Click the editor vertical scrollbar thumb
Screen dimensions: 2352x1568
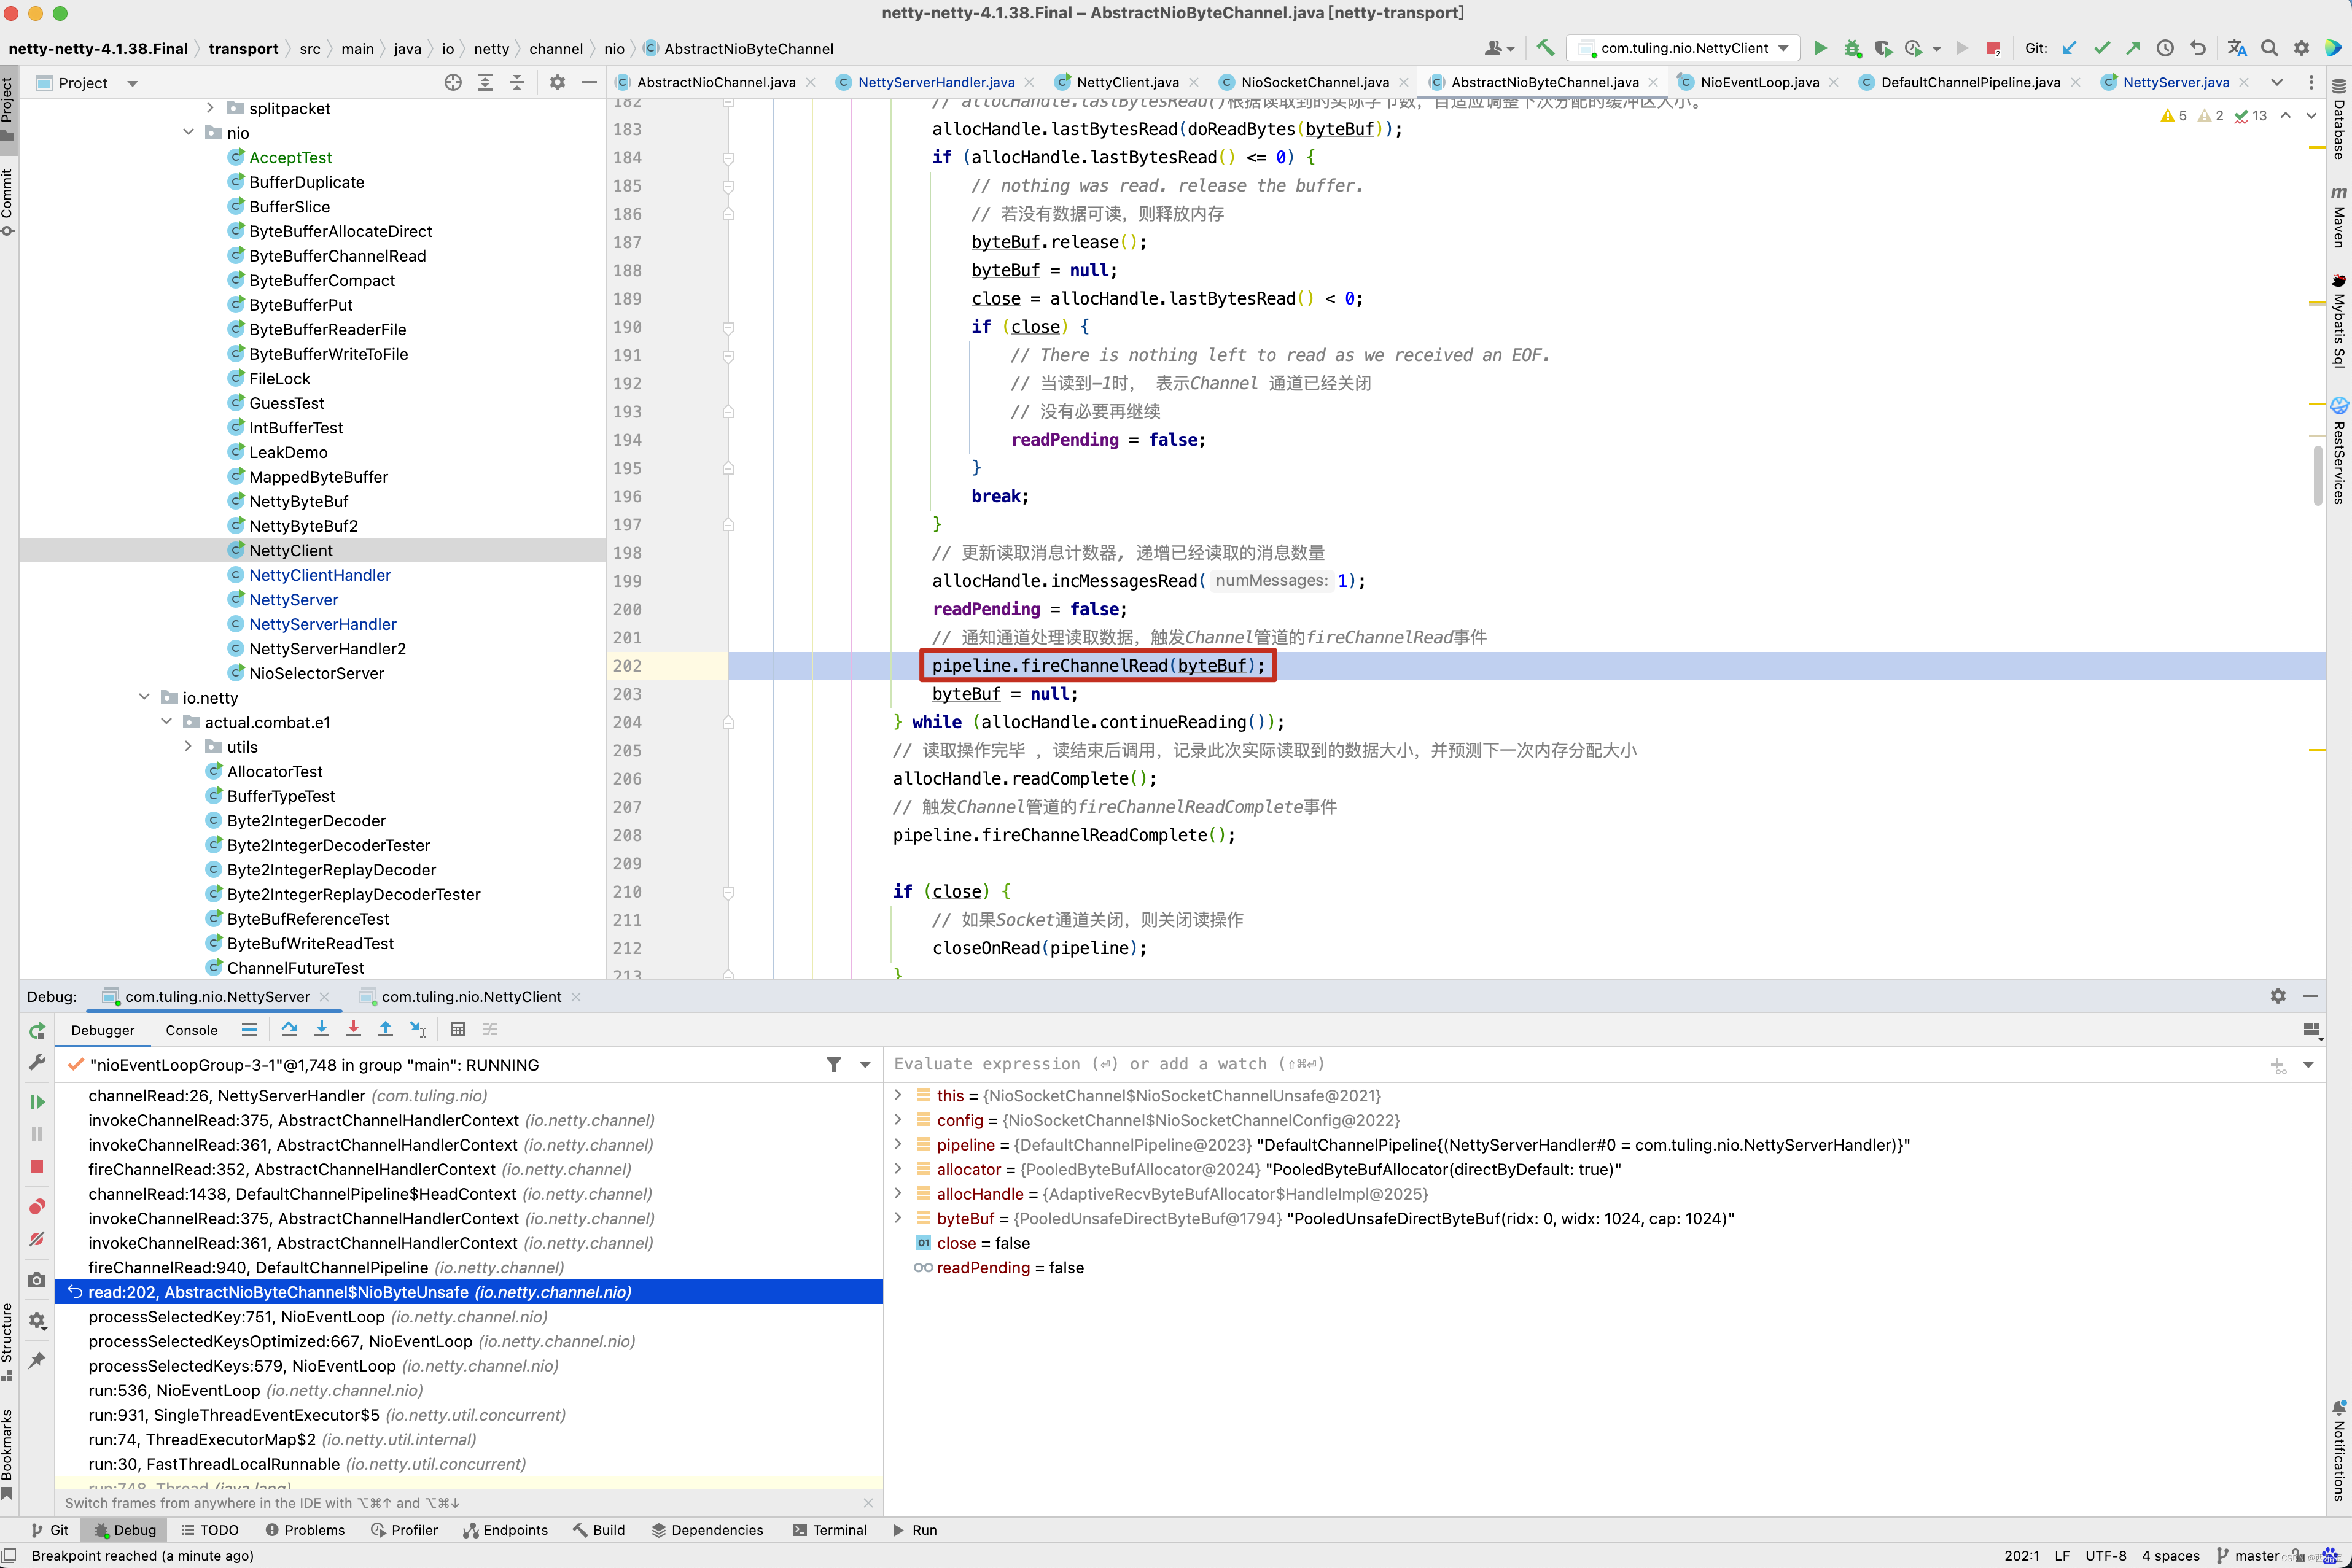point(2318,475)
